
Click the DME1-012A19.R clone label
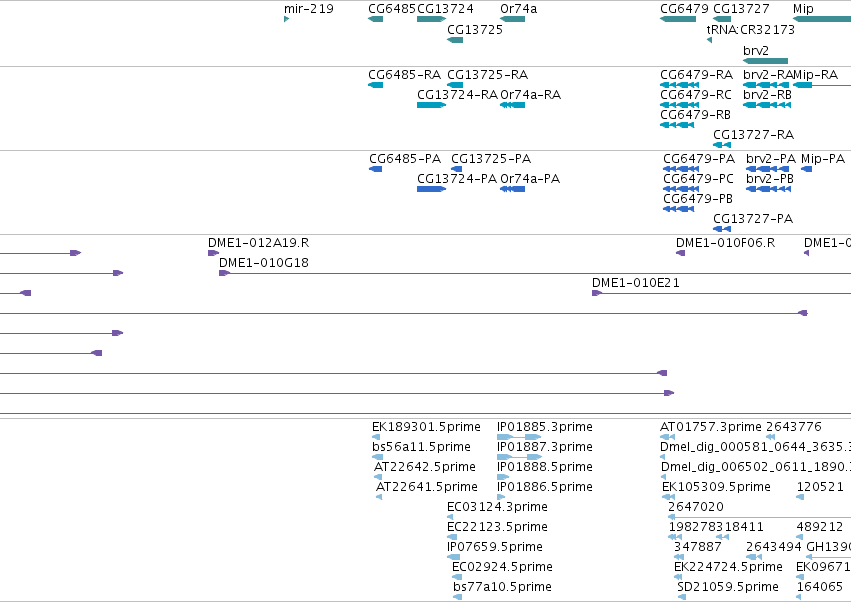click(258, 243)
